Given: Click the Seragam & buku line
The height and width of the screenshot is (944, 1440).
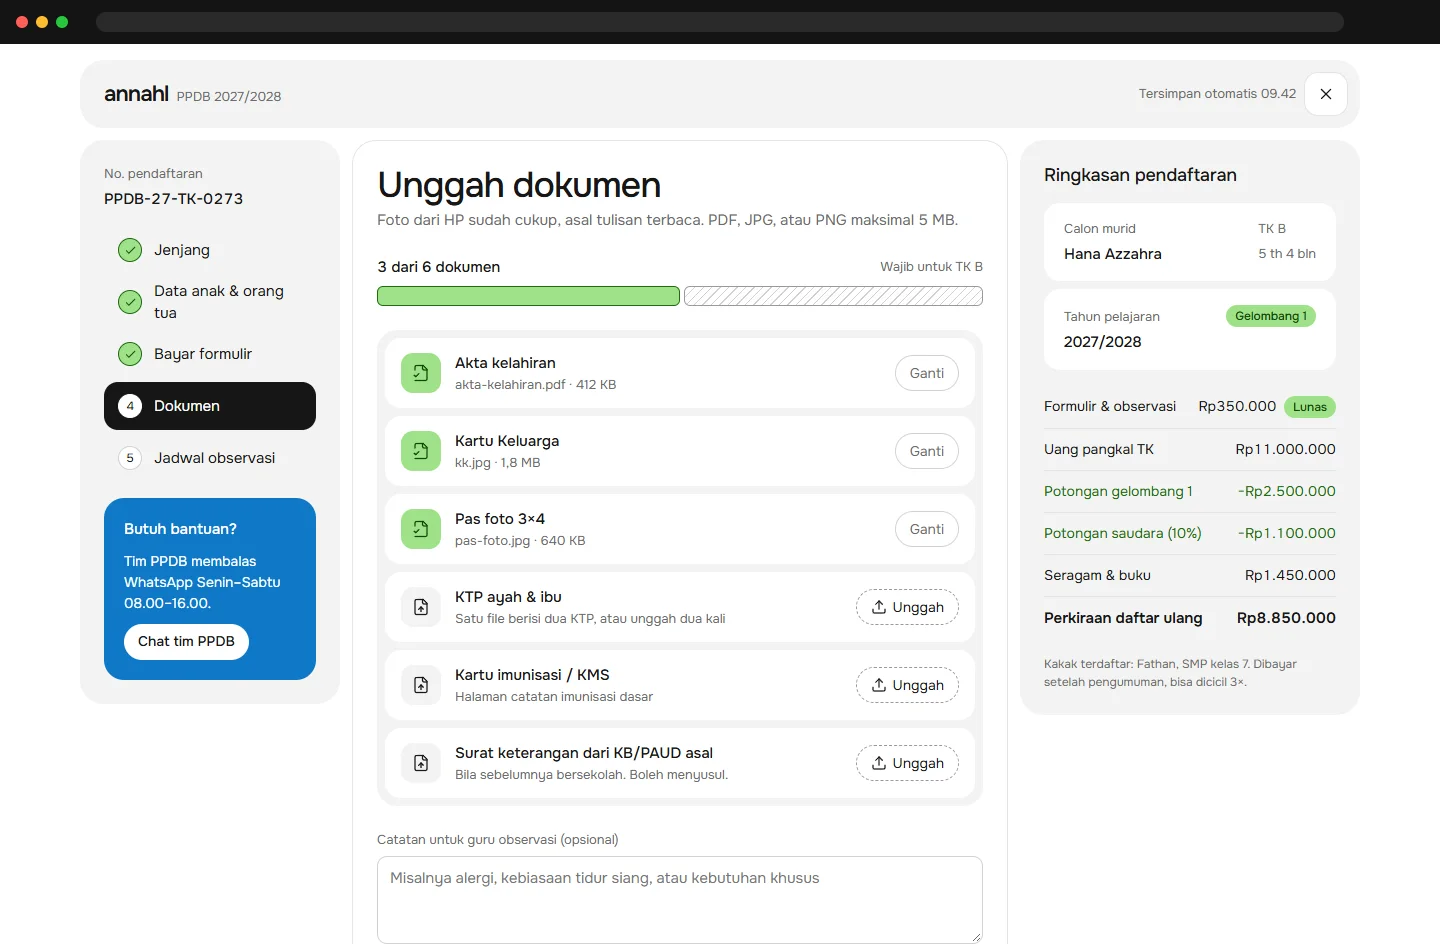Looking at the screenshot, I should click(1190, 575).
